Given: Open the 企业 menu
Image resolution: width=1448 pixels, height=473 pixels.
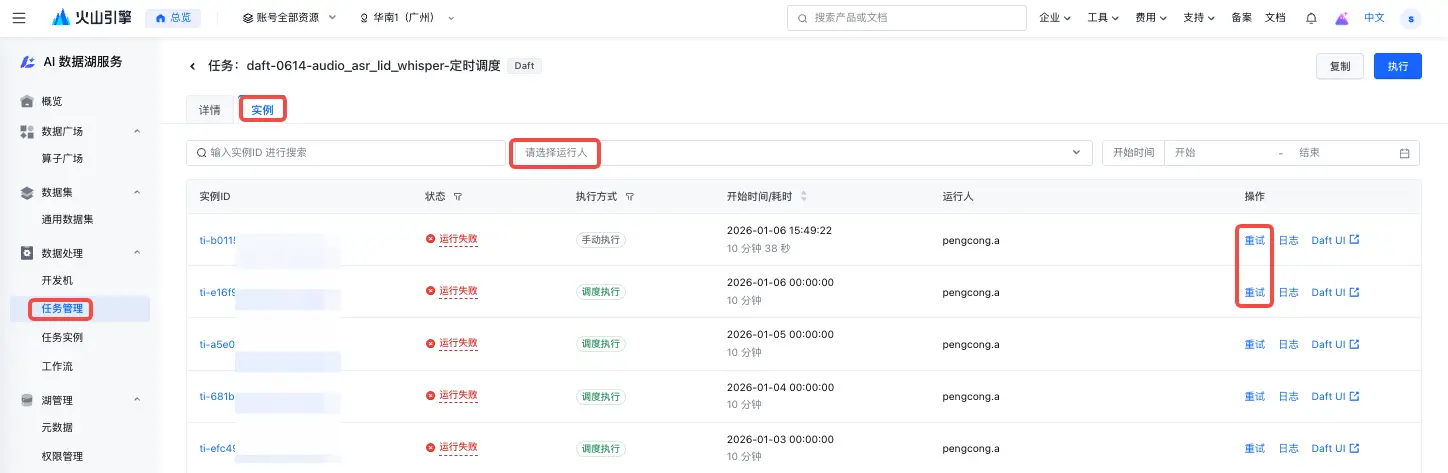Looking at the screenshot, I should pyautogui.click(x=1055, y=18).
